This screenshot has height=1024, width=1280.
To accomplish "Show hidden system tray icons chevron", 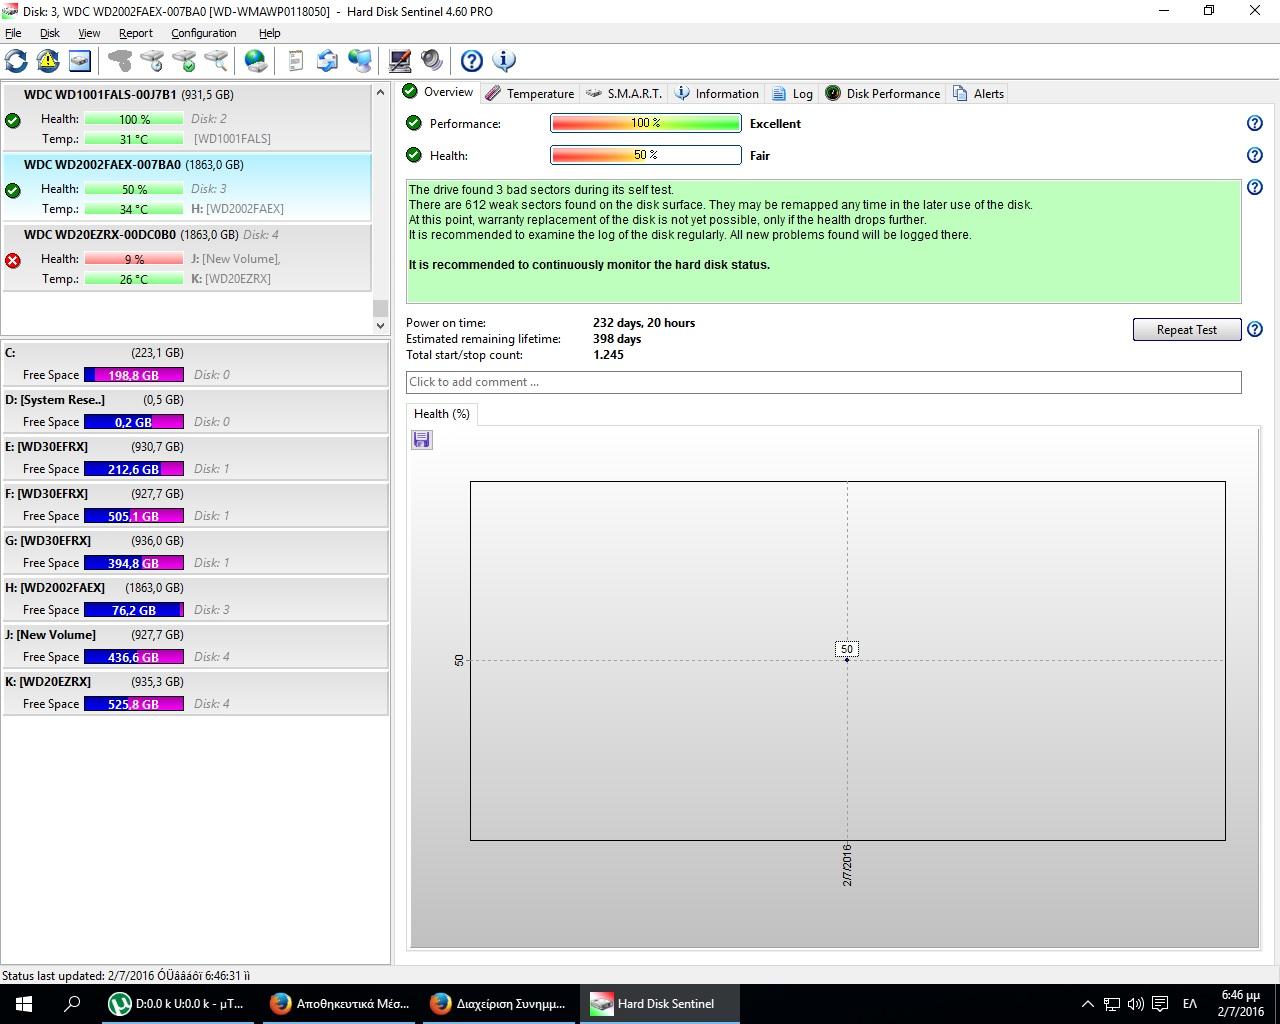I will 1088,1003.
